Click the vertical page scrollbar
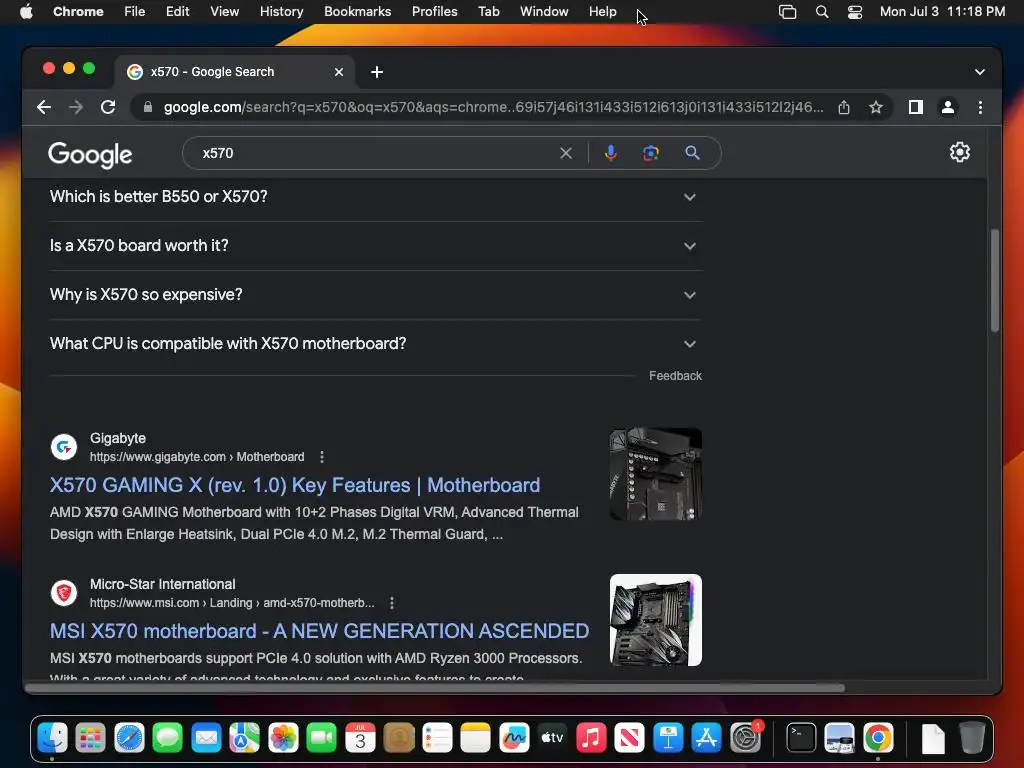Viewport: 1024px width, 768px height. point(995,281)
